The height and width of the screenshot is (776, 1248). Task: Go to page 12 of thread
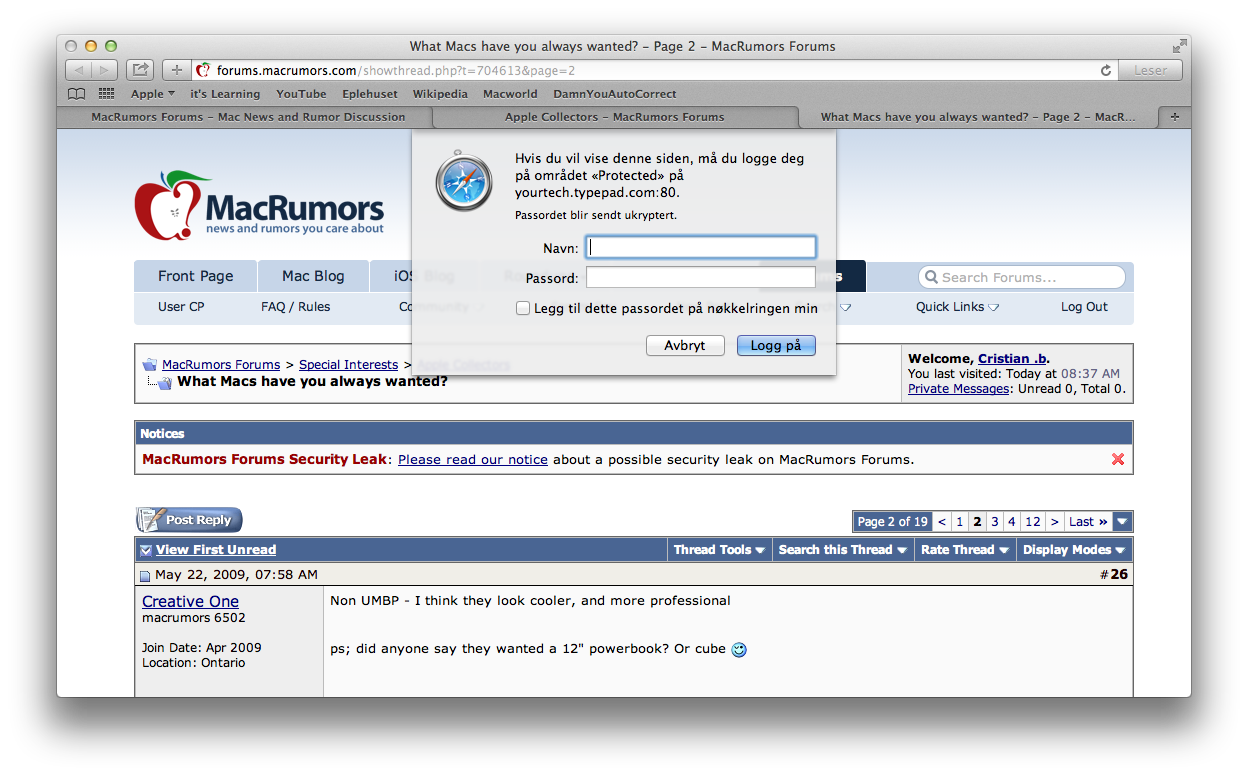click(1033, 521)
